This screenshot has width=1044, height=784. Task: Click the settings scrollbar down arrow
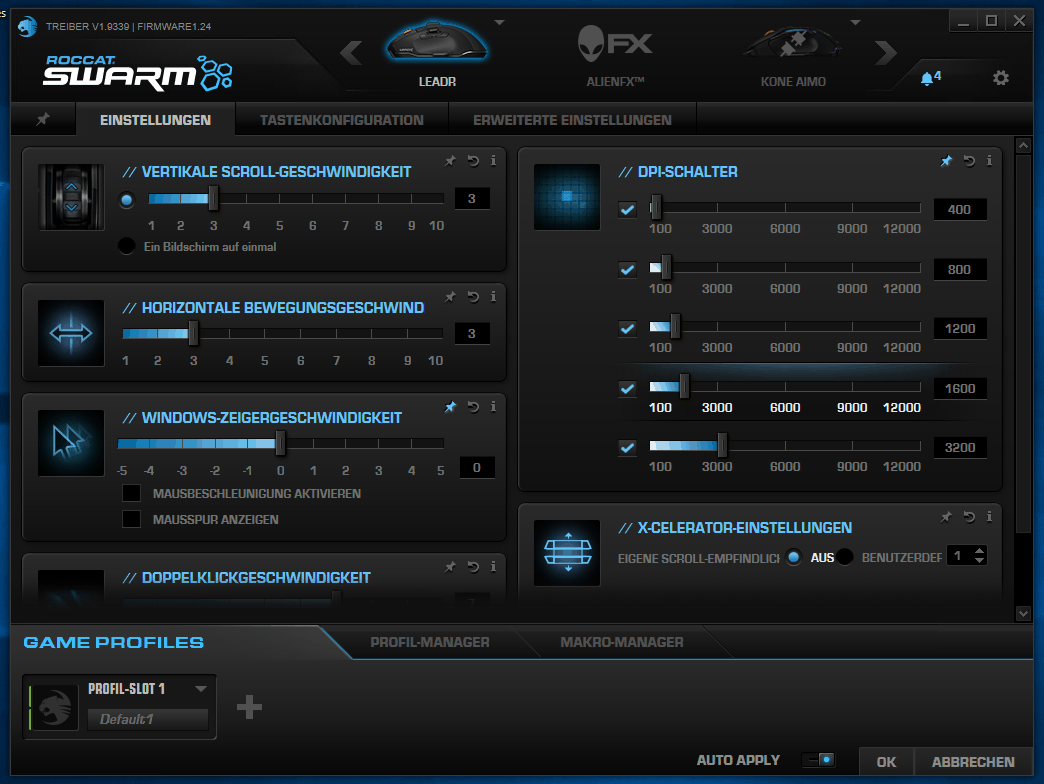pyautogui.click(x=1023, y=614)
